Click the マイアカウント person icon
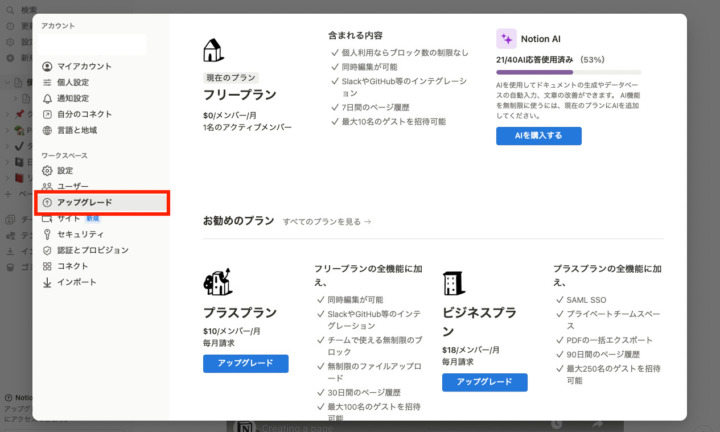Image resolution: width=720 pixels, height=432 pixels. 47,67
